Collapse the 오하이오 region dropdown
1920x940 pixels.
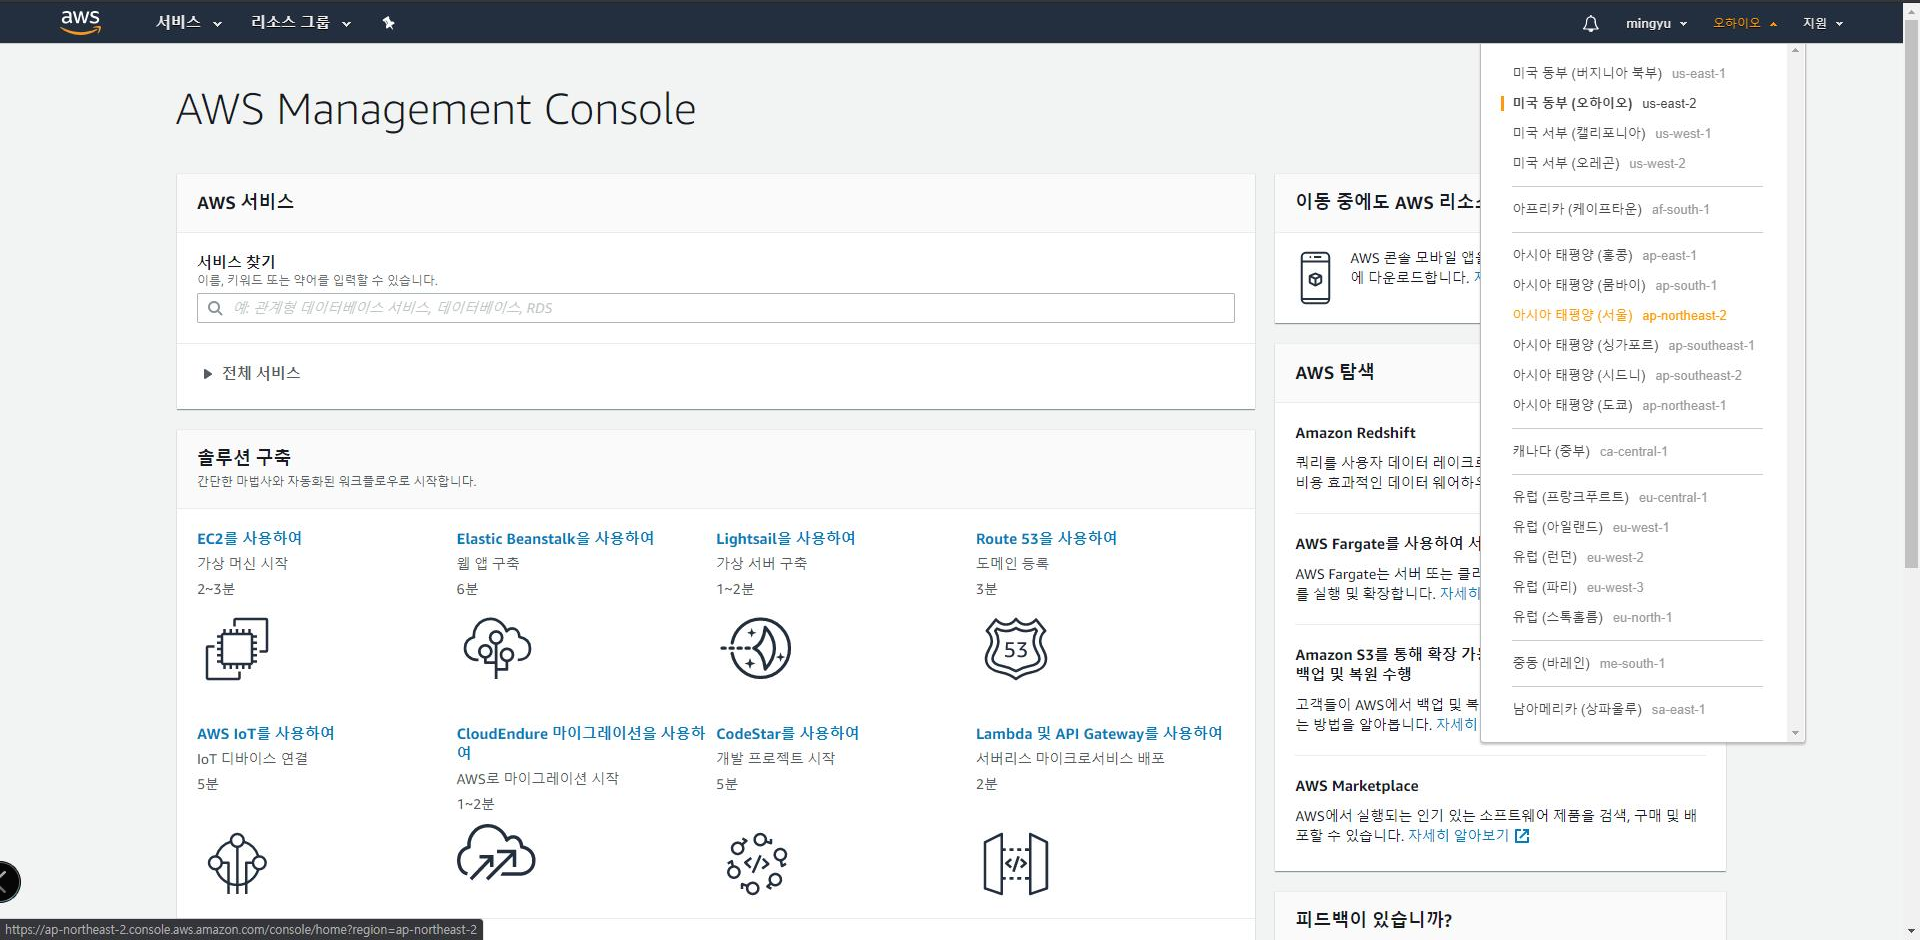[x=1745, y=23]
